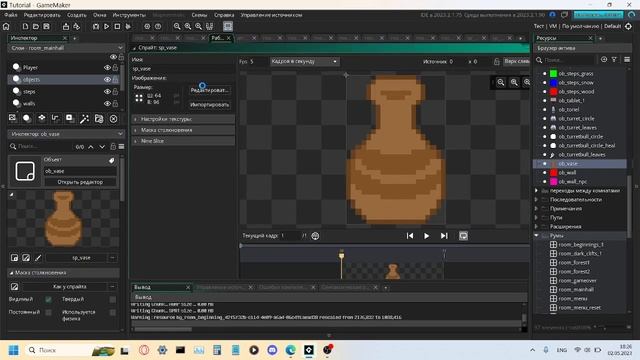
Task: Lock the Player layer
Action: coord(115,68)
